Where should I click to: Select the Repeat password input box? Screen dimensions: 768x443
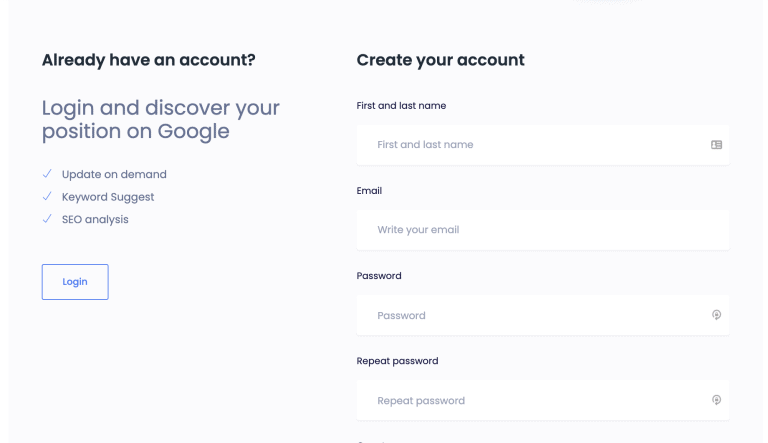coord(543,400)
